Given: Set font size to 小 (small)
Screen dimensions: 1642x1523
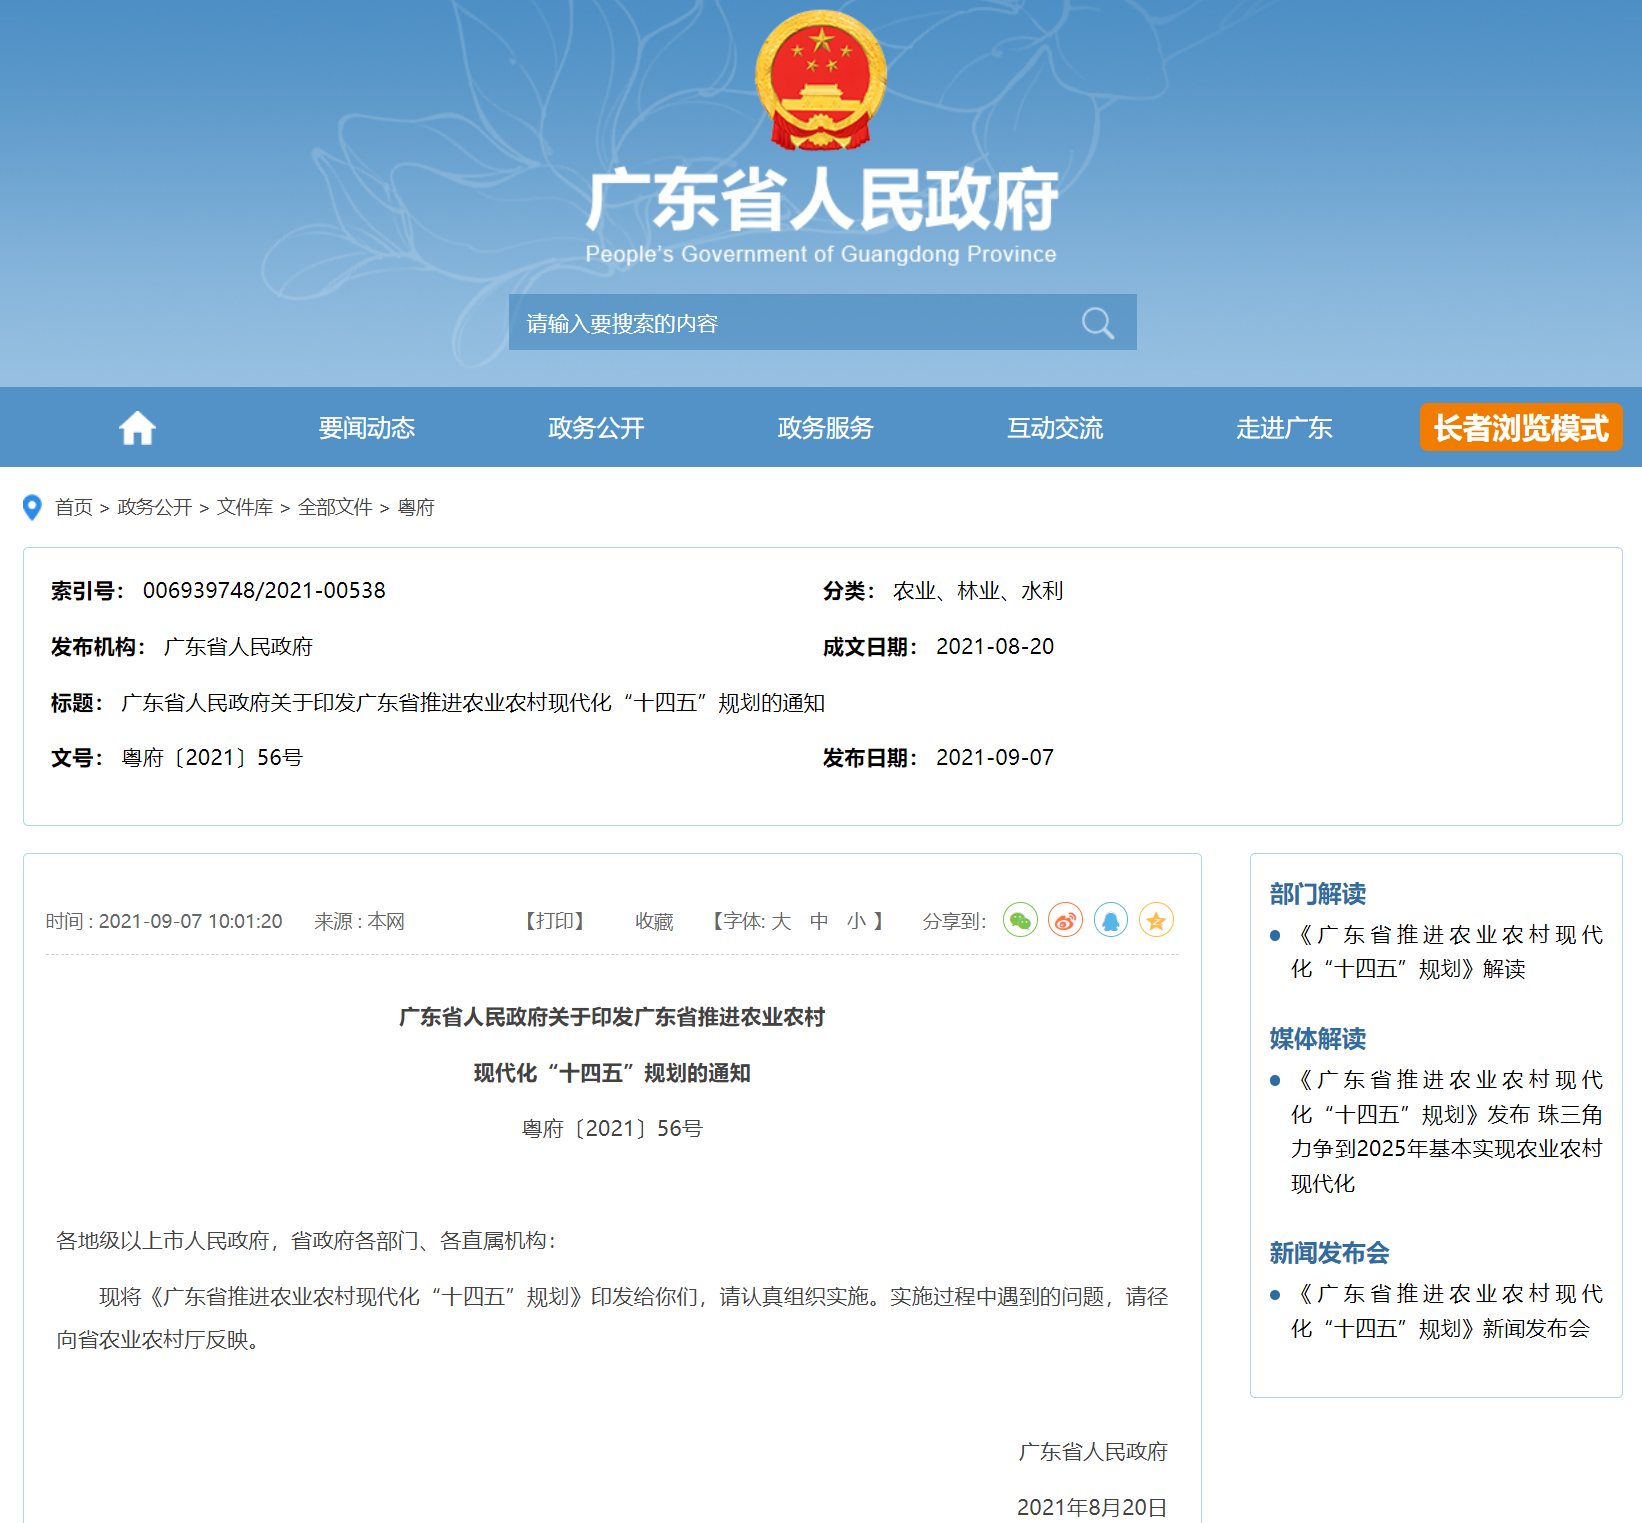Looking at the screenshot, I should [856, 921].
